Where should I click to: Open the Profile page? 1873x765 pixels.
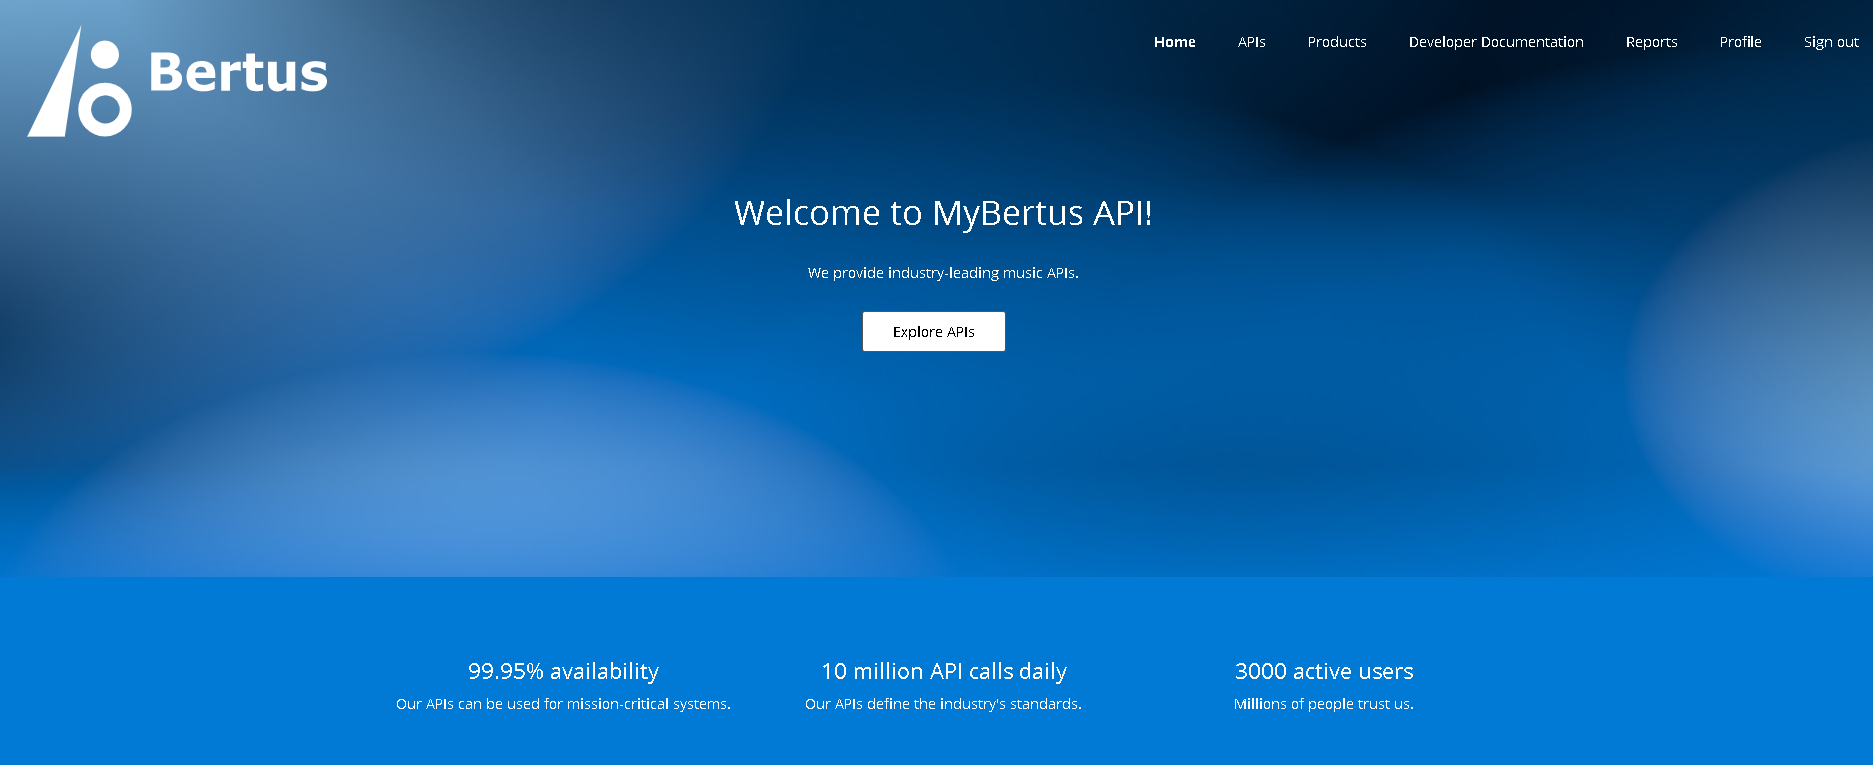click(x=1740, y=42)
